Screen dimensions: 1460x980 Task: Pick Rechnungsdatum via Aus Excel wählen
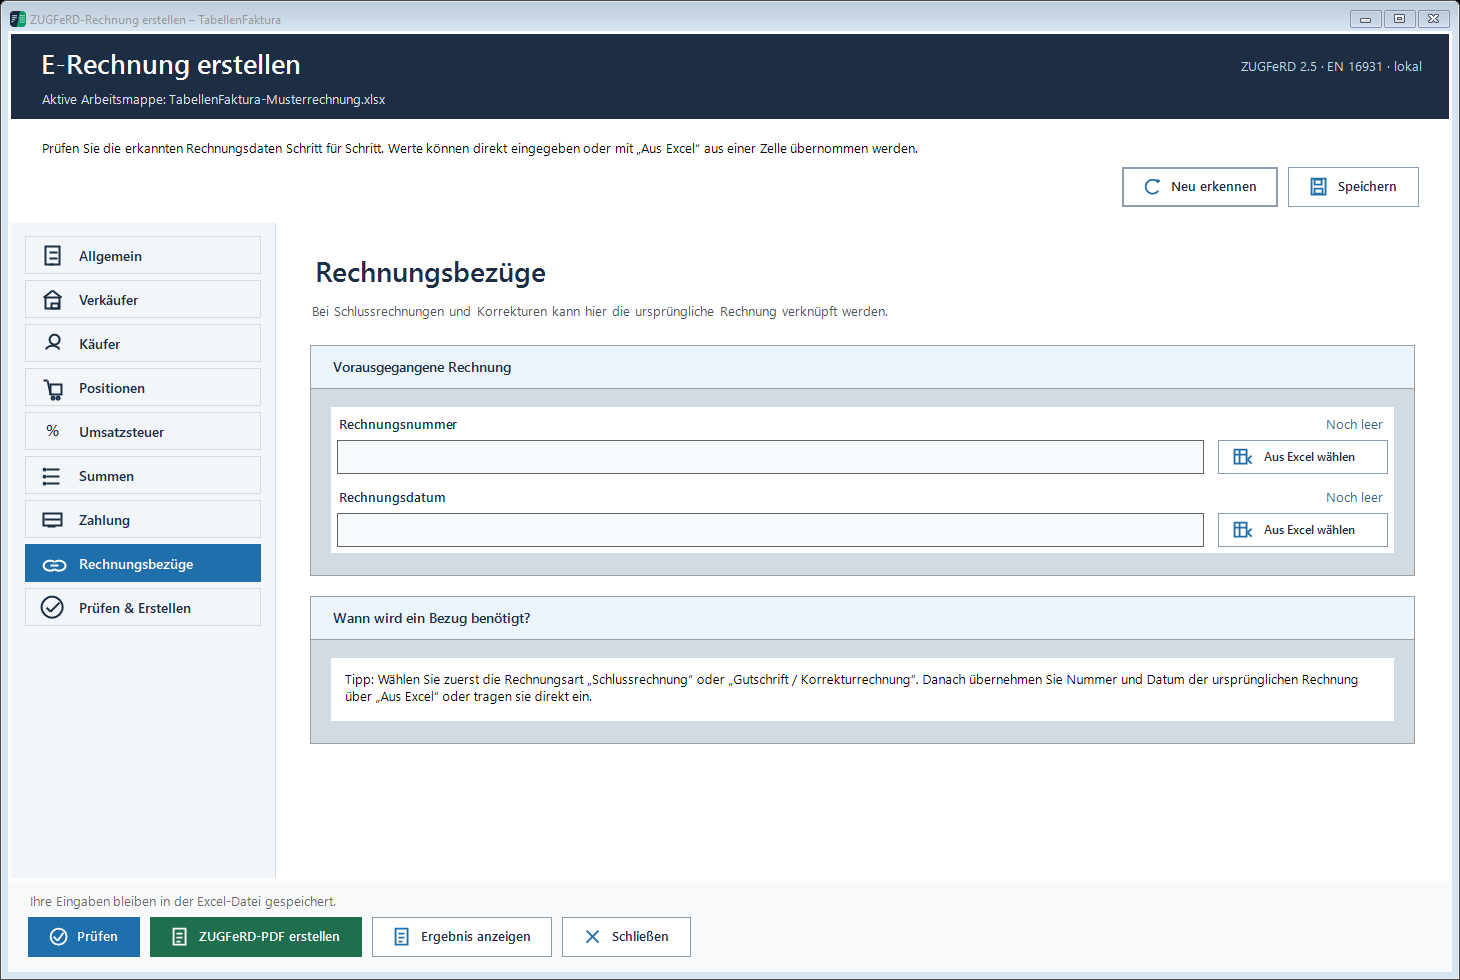point(1303,530)
